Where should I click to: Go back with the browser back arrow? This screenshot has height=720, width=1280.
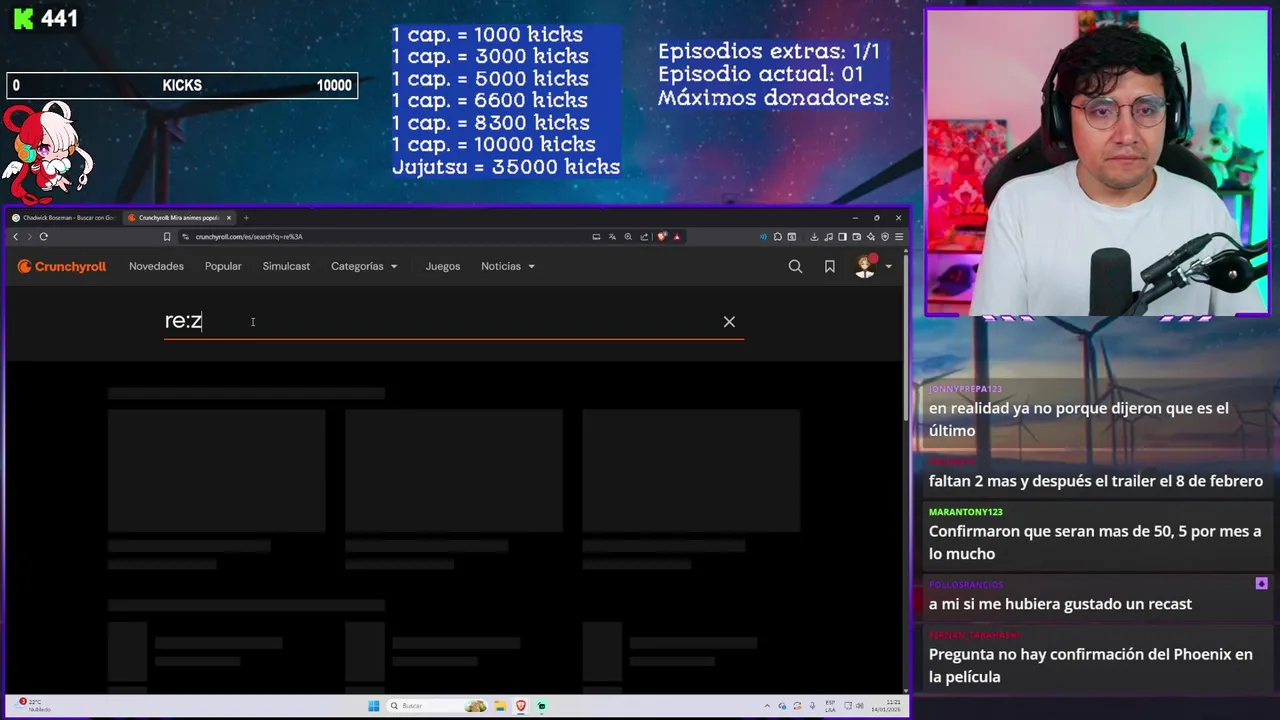tap(15, 237)
